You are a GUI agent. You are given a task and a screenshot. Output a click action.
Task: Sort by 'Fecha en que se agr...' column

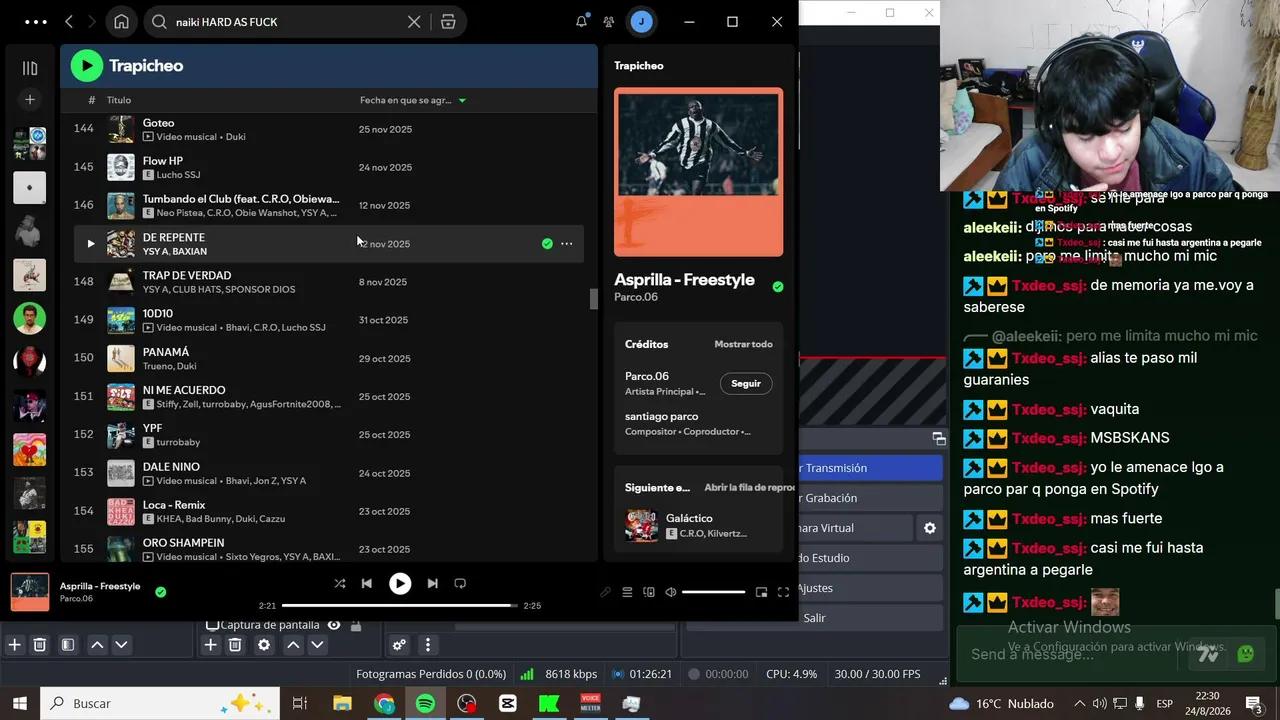[x=413, y=100]
